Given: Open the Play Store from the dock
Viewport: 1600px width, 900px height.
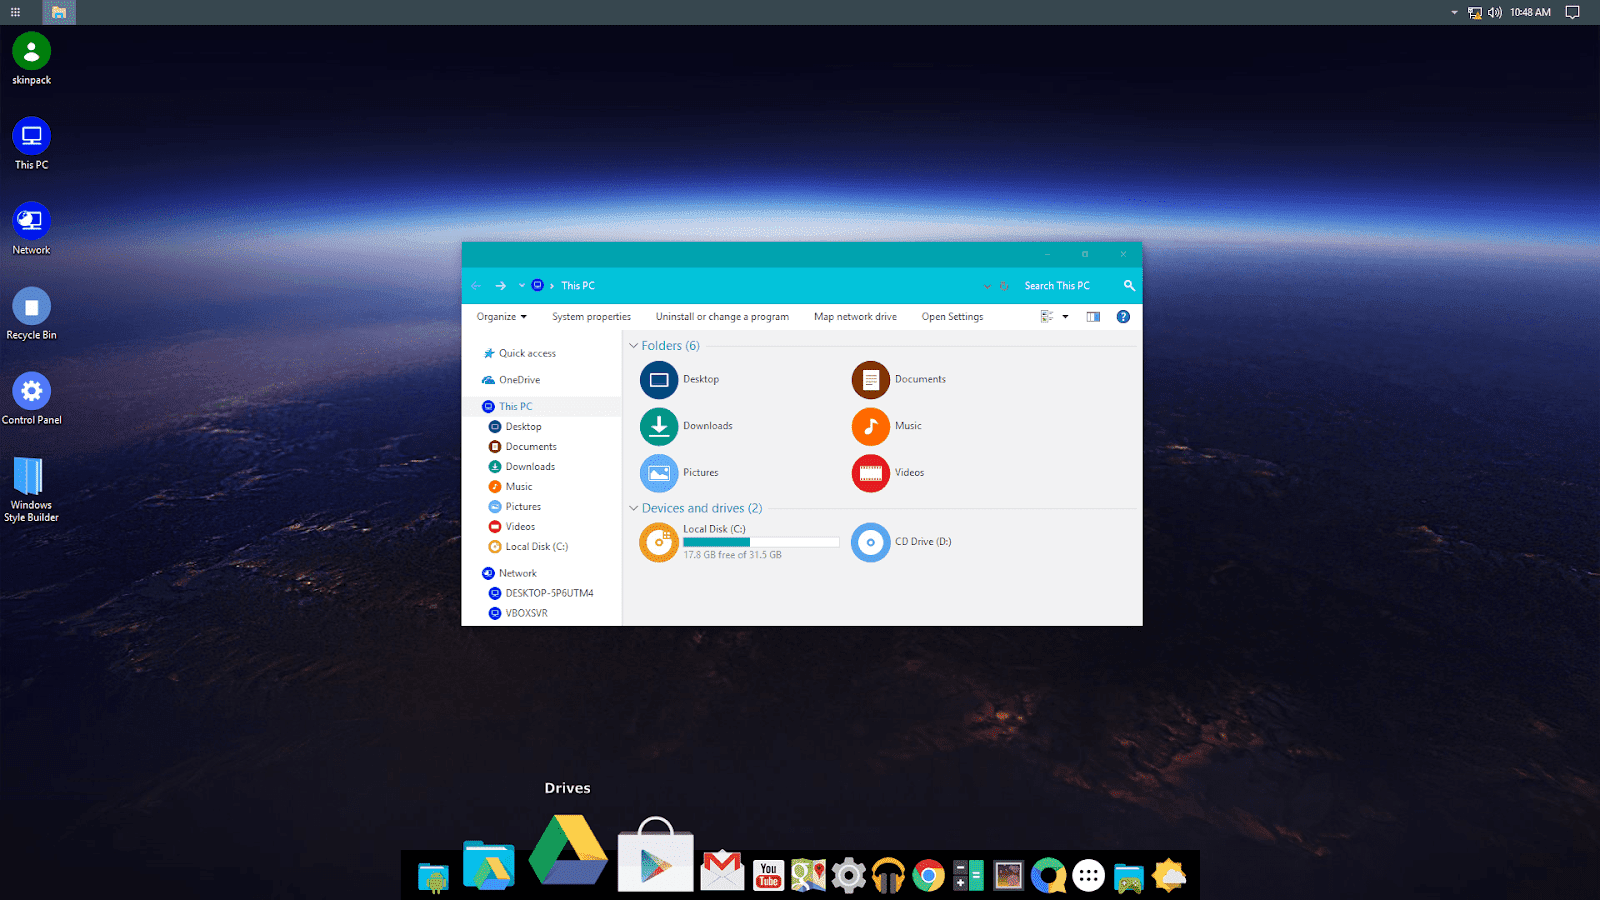Looking at the screenshot, I should (x=655, y=860).
